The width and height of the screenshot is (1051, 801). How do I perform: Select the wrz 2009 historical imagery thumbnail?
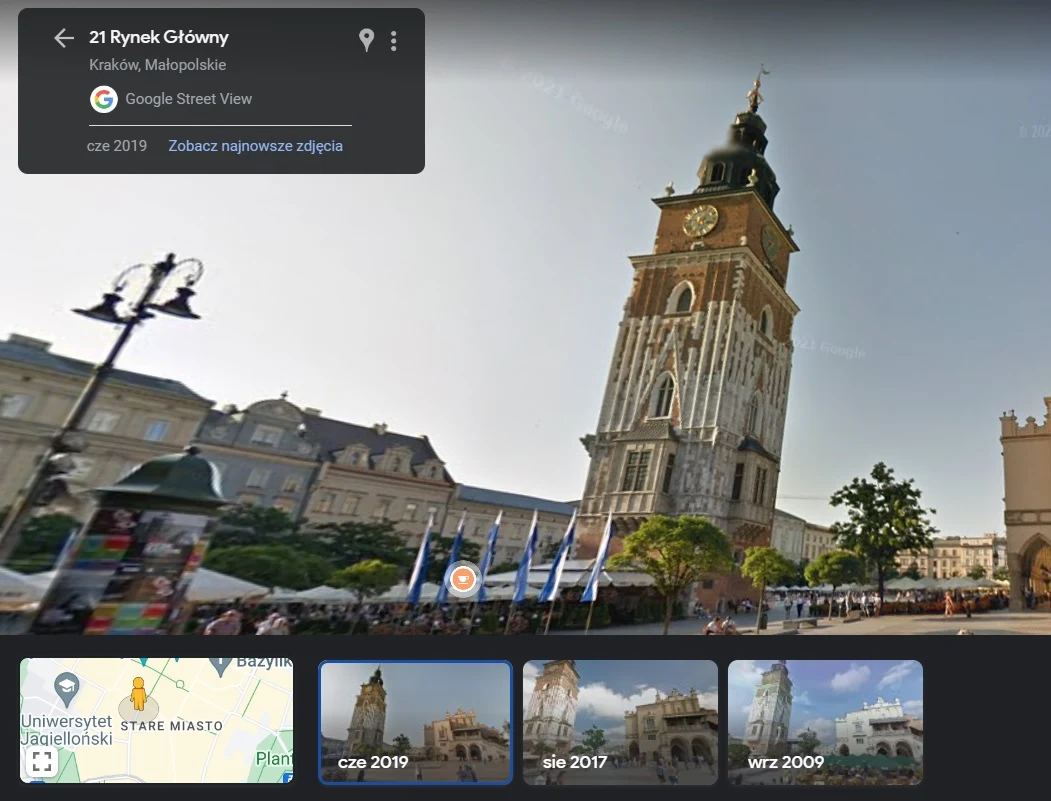click(825, 722)
